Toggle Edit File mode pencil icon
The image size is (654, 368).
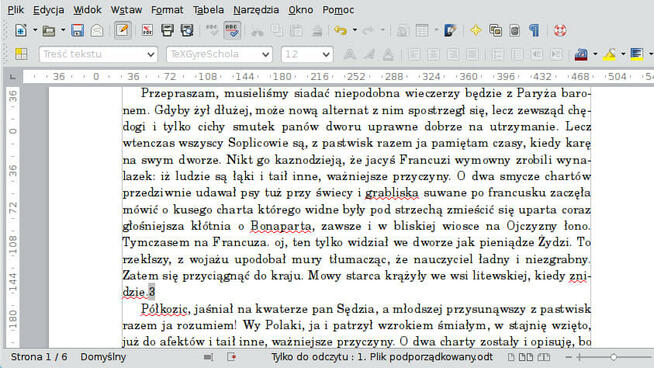[x=122, y=30]
